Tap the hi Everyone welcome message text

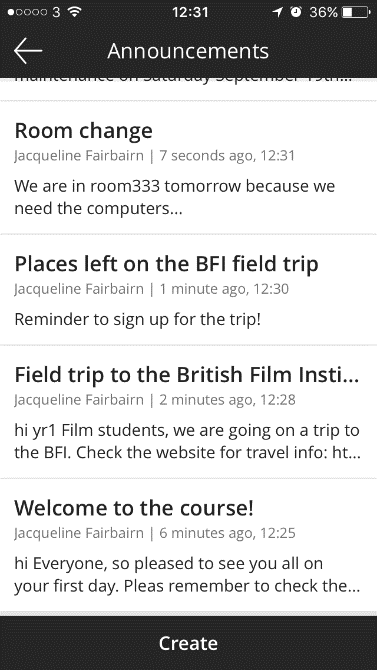pyautogui.click(x=187, y=575)
